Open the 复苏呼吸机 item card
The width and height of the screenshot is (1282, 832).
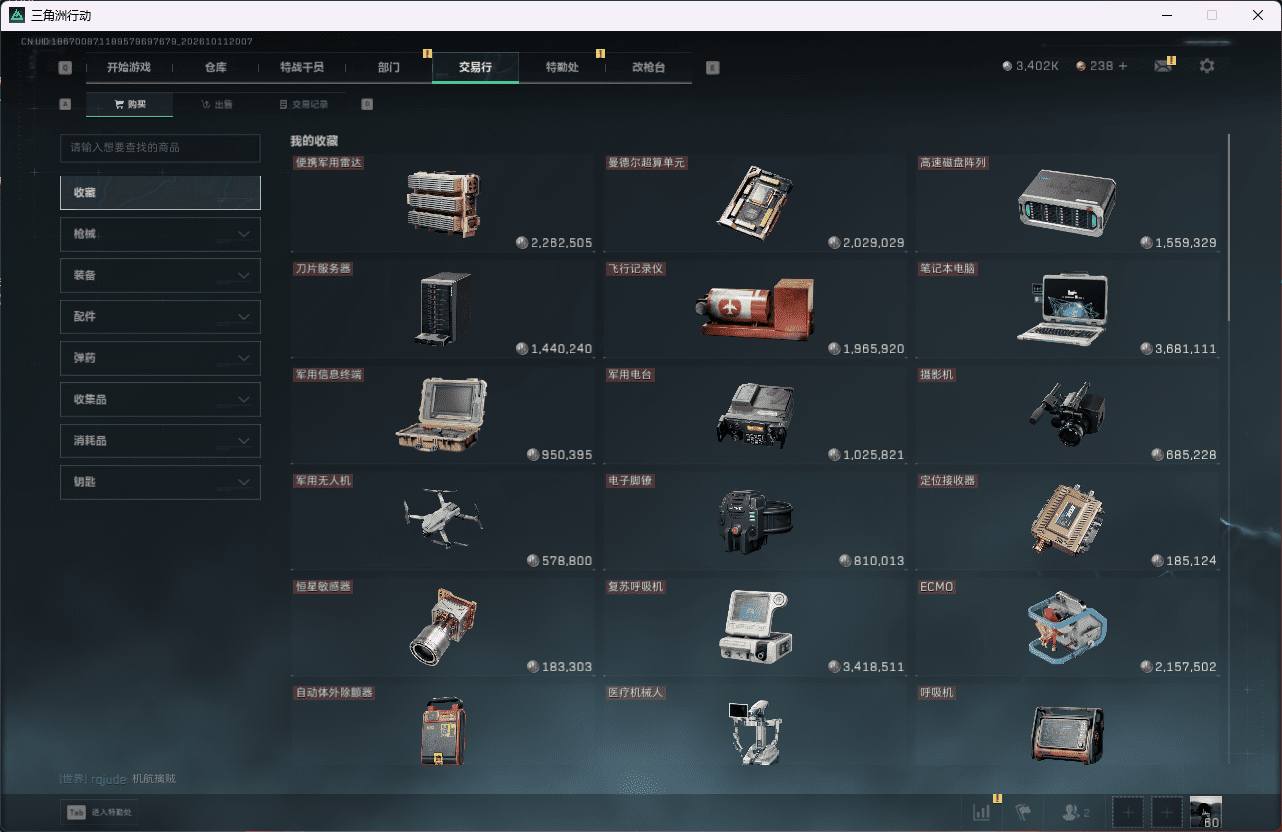[x=754, y=627]
